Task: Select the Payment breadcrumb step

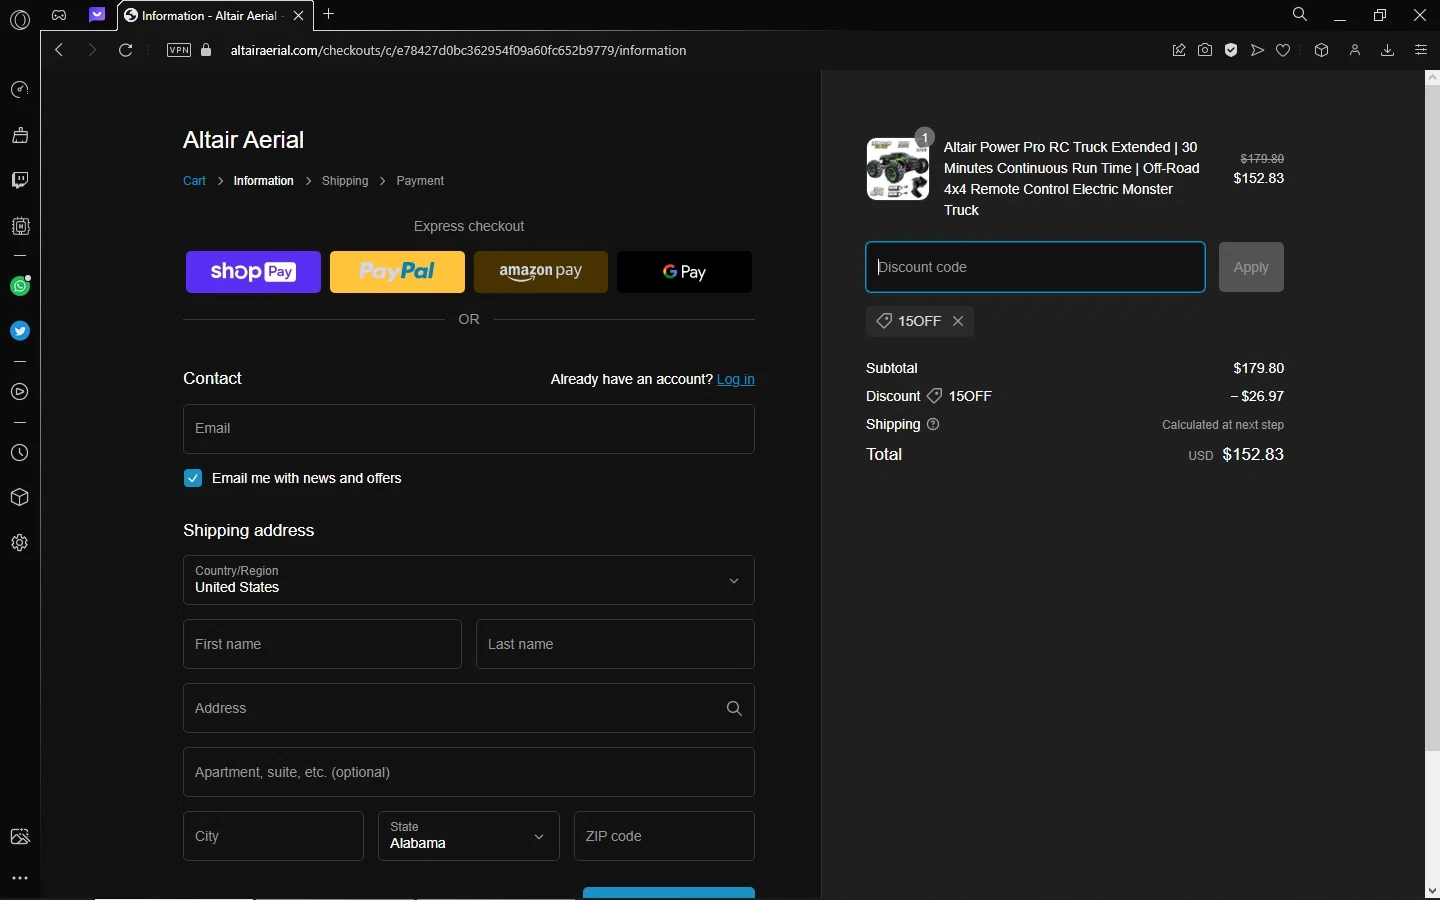Action: 420,181
